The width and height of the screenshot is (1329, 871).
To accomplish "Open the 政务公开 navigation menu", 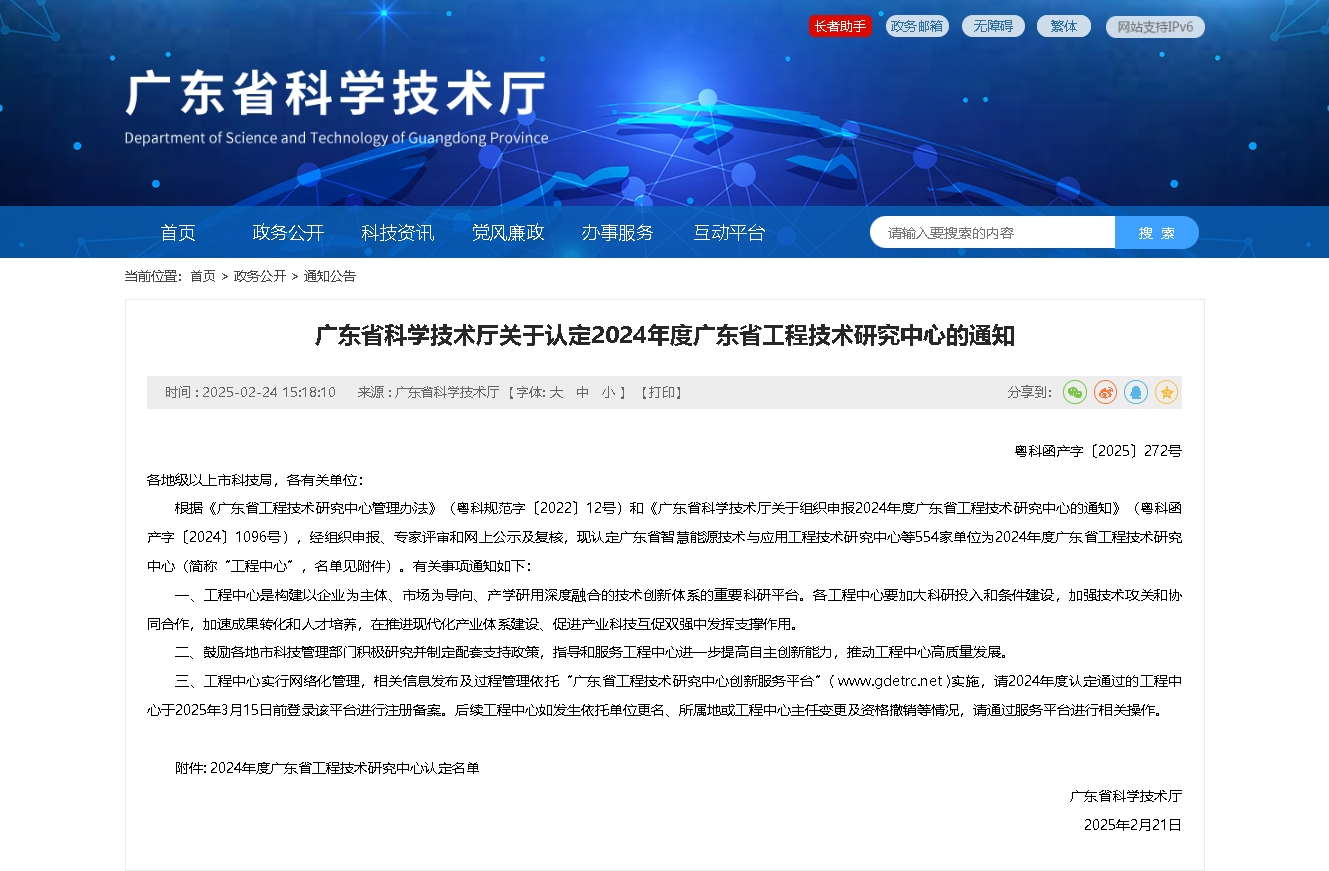I will coord(288,232).
